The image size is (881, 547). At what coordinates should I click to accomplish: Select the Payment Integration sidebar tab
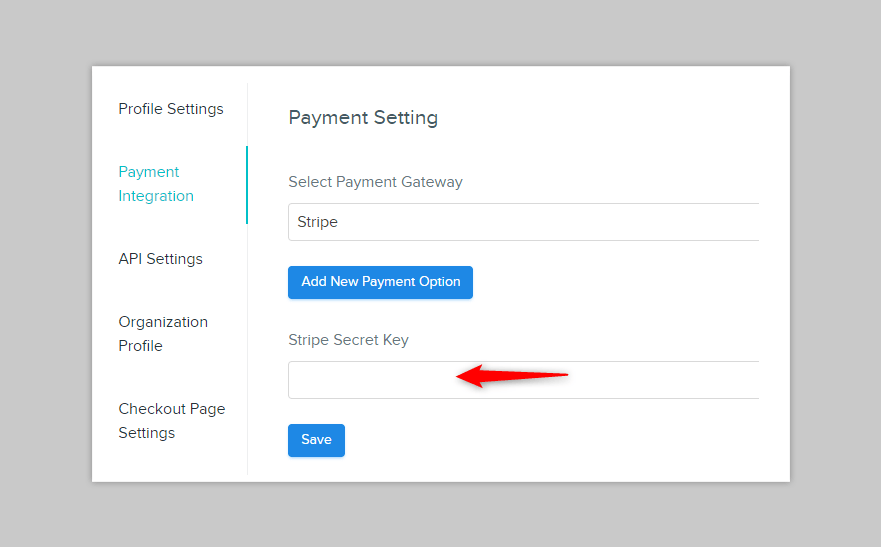pos(156,184)
